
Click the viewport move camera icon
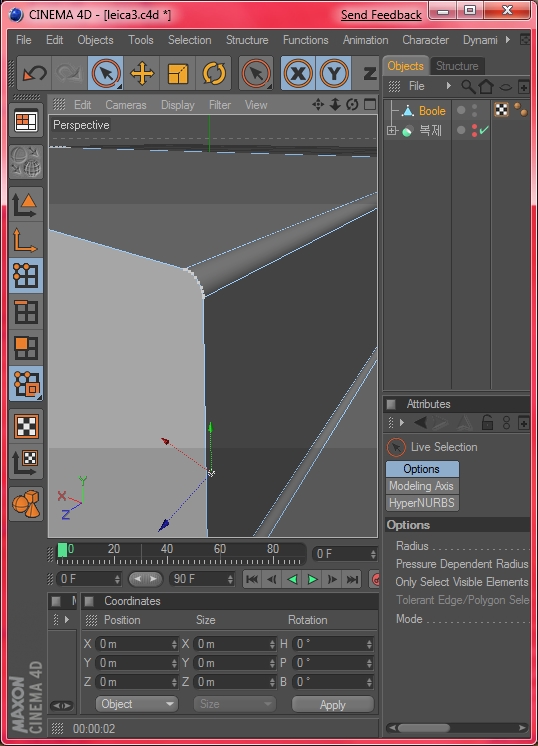click(x=318, y=104)
